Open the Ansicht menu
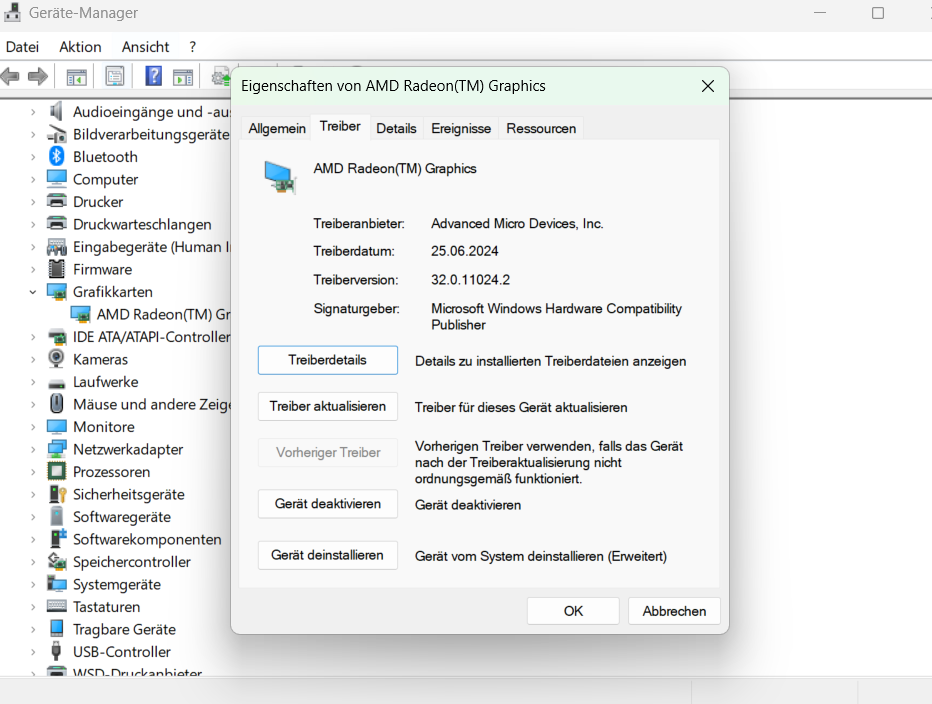 tap(146, 47)
